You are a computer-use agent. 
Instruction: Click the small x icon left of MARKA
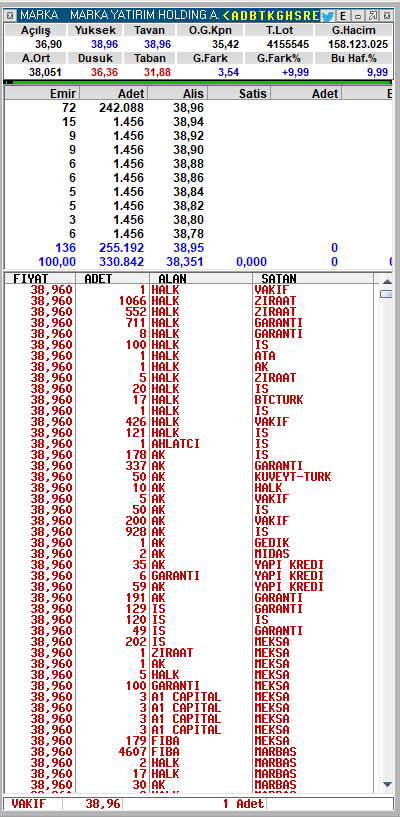tap(10, 16)
